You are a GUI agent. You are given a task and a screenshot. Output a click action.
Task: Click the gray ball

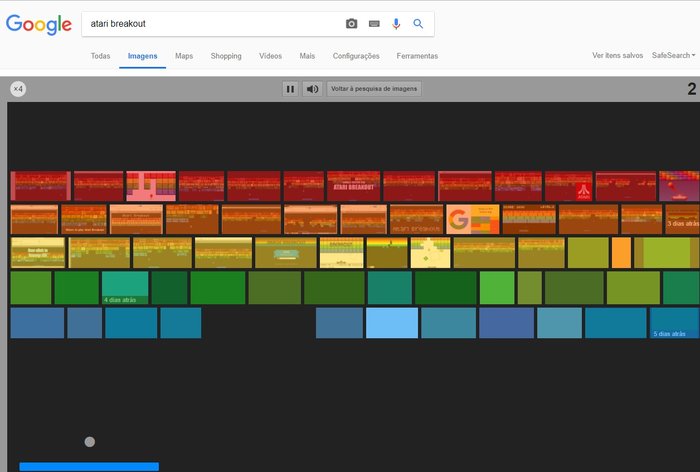click(90, 442)
